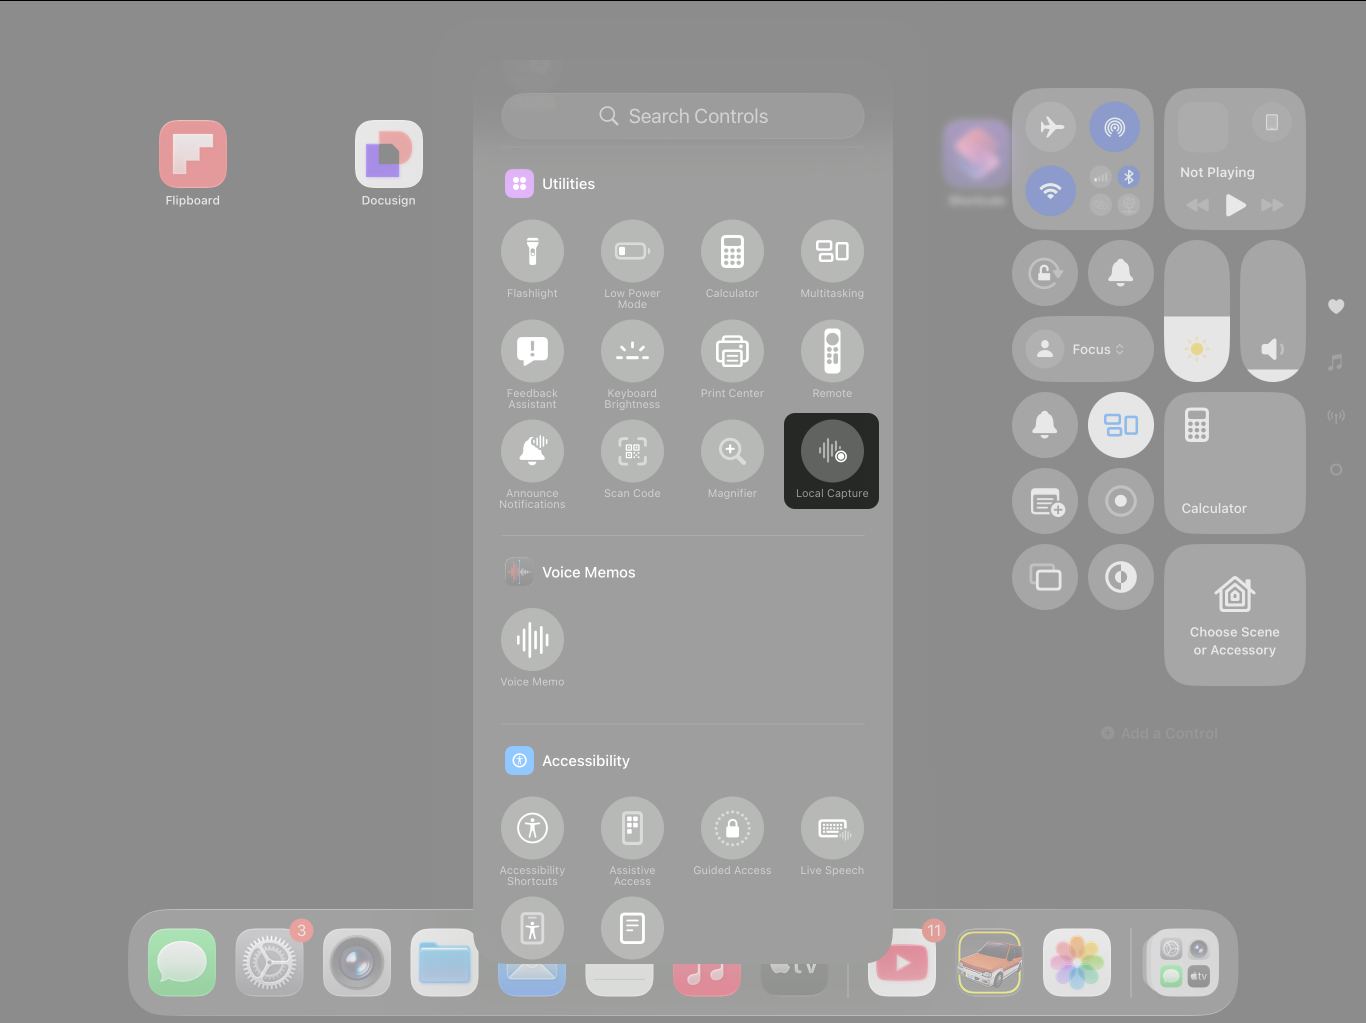Select the Print Center control

732,351
